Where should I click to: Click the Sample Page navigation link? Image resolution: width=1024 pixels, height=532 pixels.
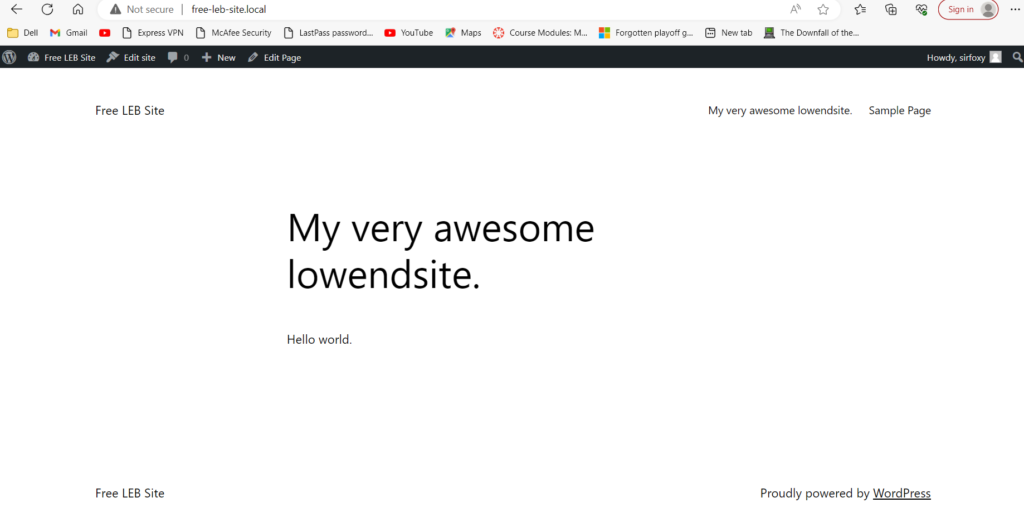click(x=899, y=111)
